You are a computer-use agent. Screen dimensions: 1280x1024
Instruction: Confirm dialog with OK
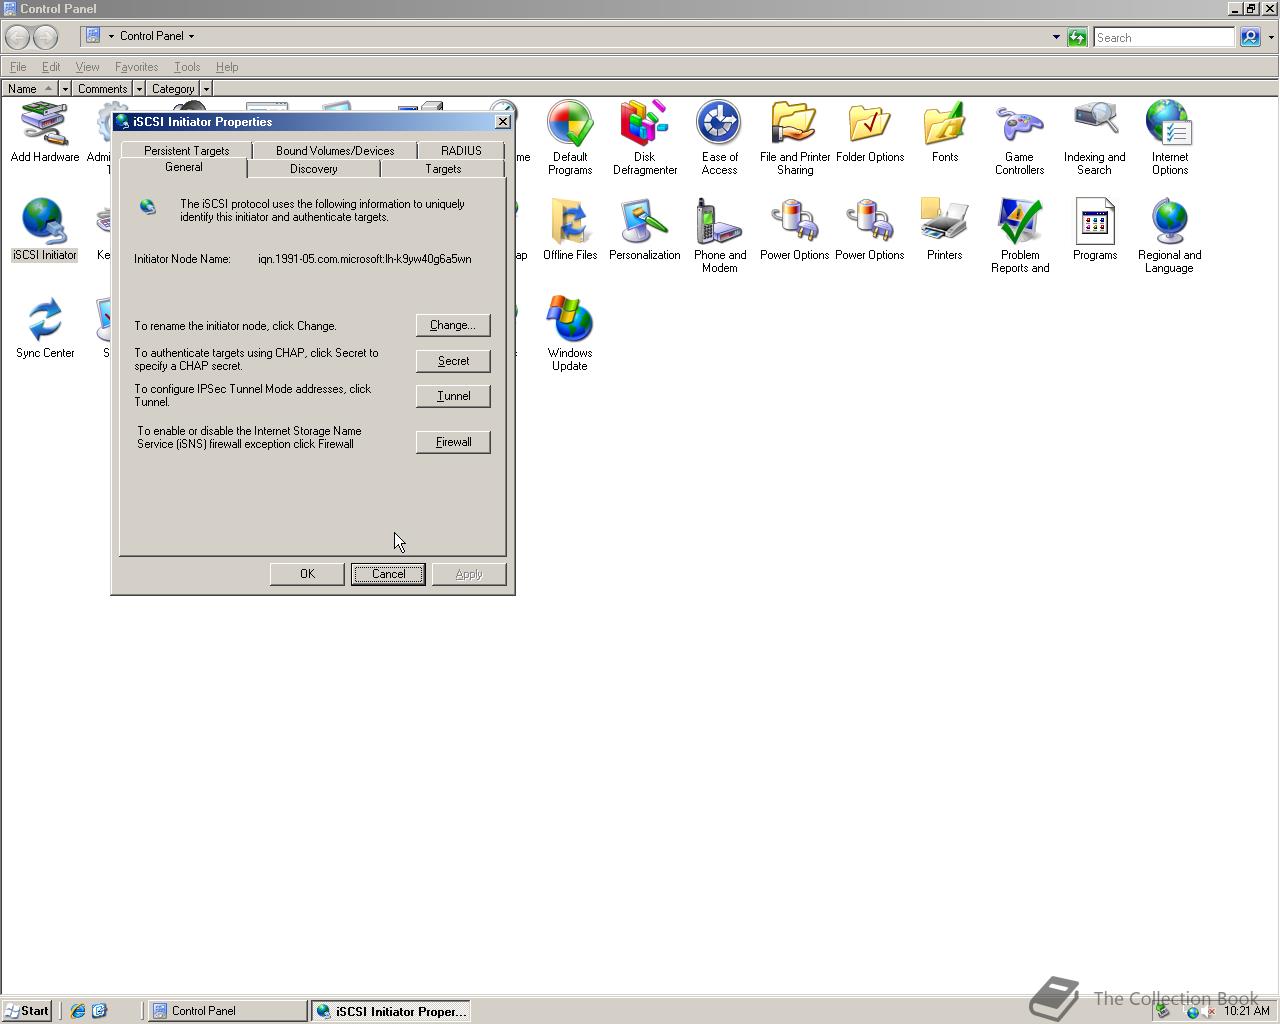307,574
